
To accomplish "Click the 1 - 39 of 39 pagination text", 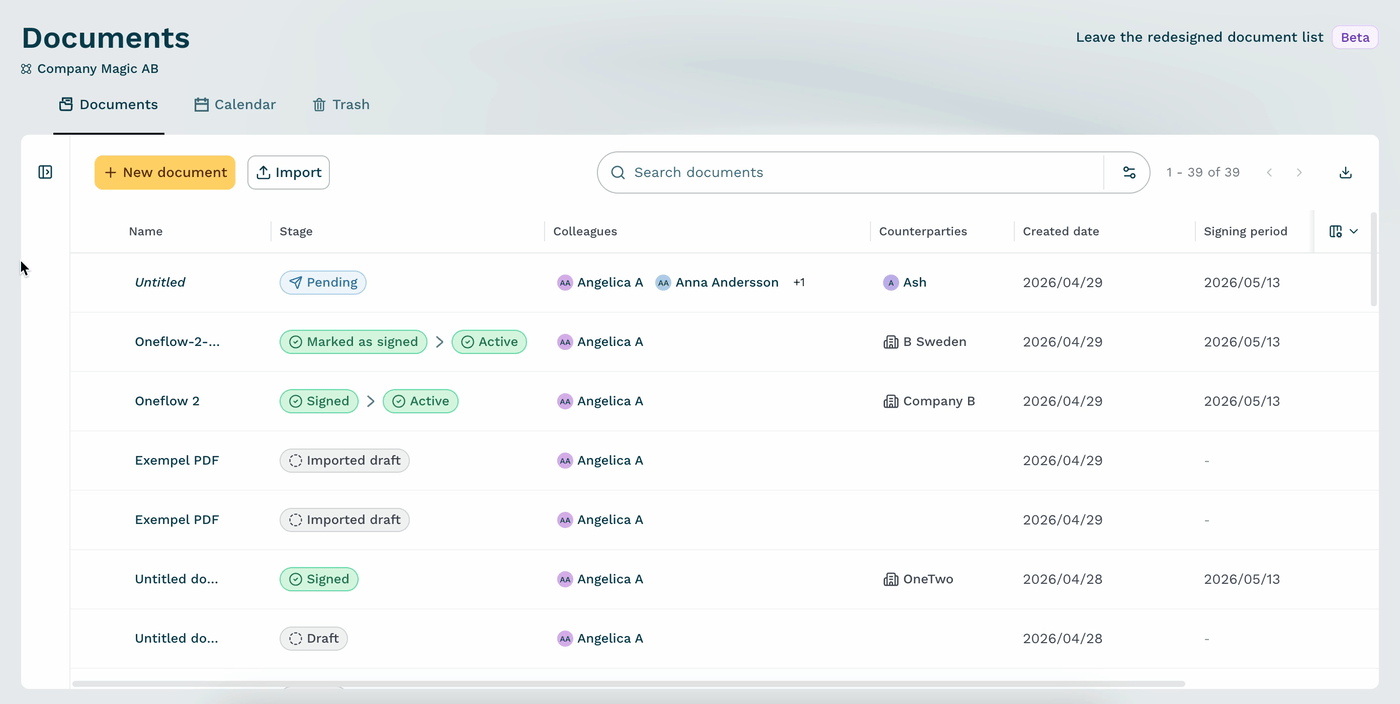I will pos(1203,172).
